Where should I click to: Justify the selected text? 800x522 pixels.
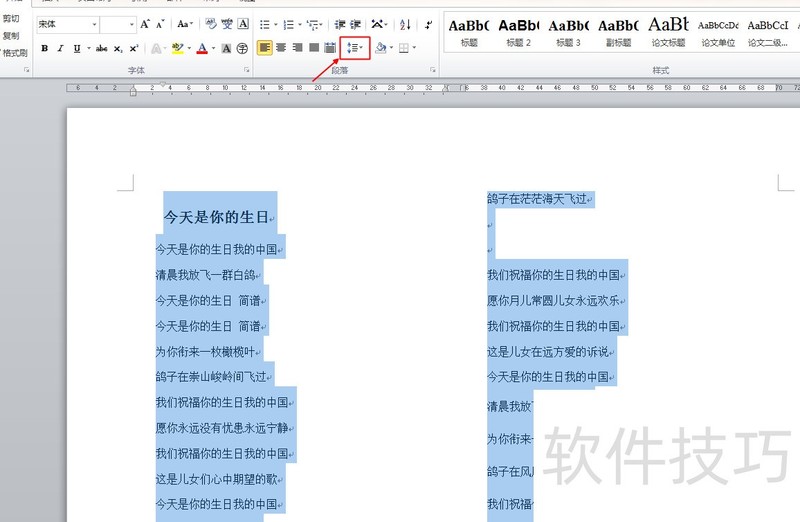click(314, 48)
